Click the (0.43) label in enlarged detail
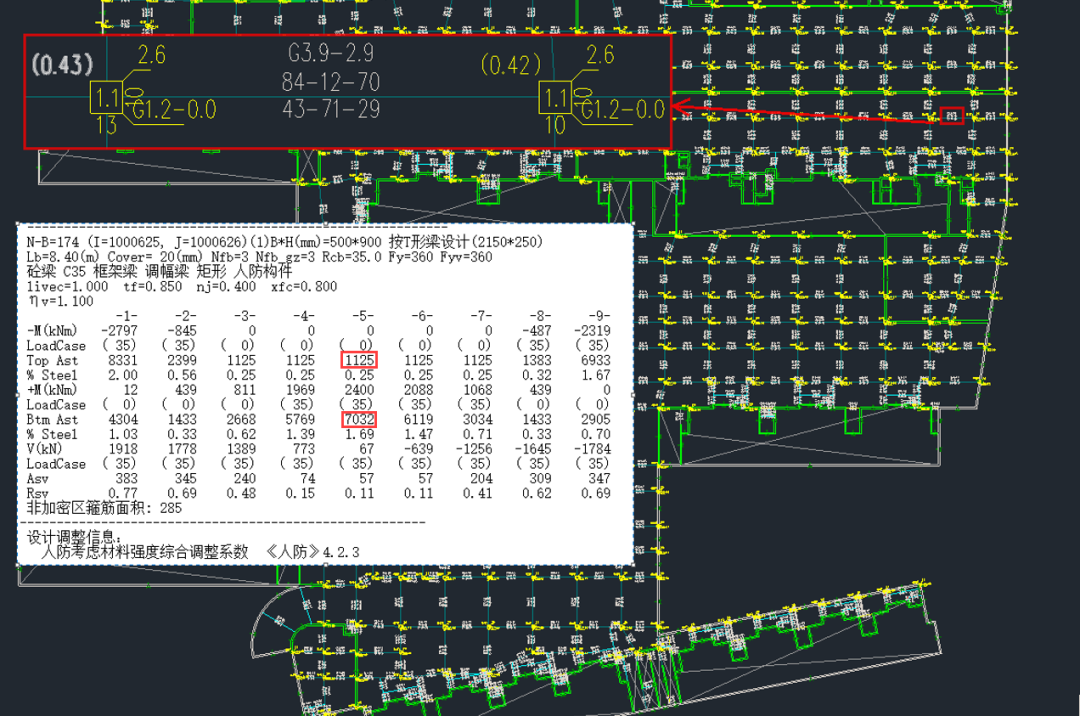The width and height of the screenshot is (1080, 716). point(62,65)
